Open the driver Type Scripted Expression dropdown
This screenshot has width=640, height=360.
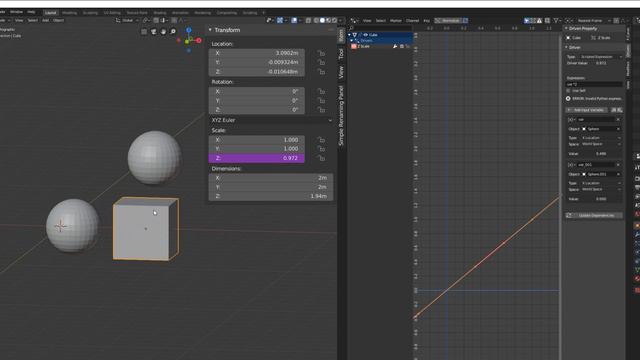click(x=601, y=57)
